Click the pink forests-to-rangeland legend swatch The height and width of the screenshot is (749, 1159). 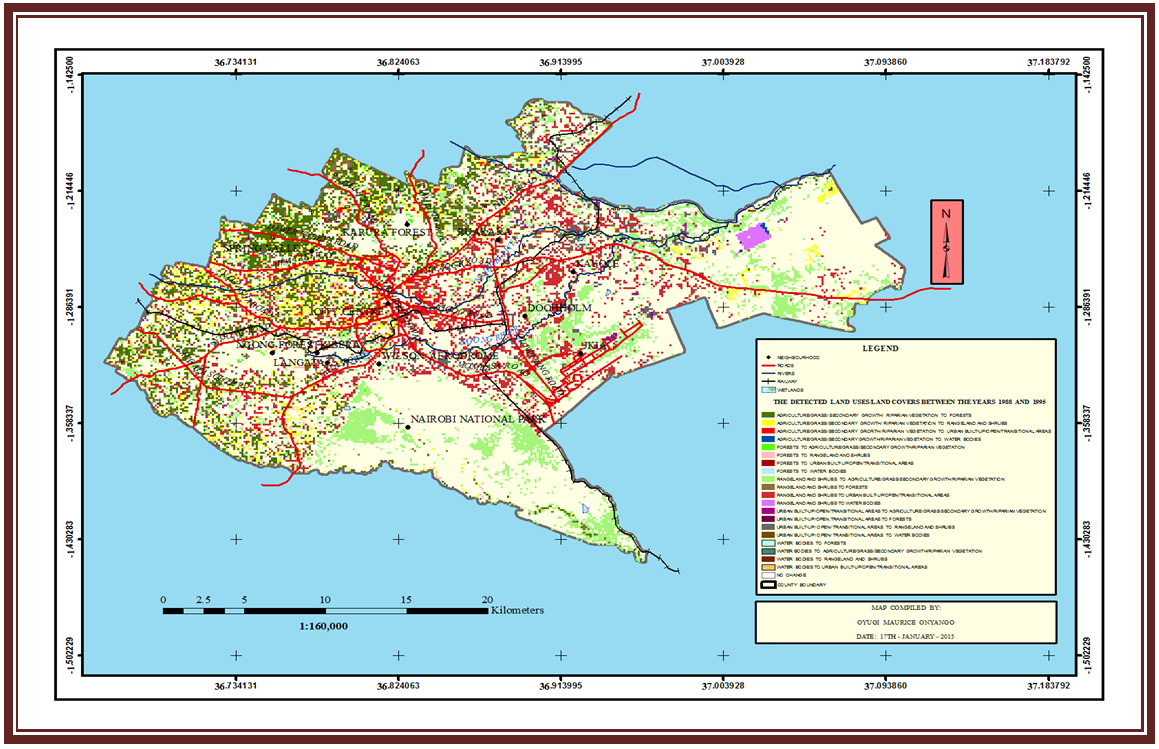point(769,454)
